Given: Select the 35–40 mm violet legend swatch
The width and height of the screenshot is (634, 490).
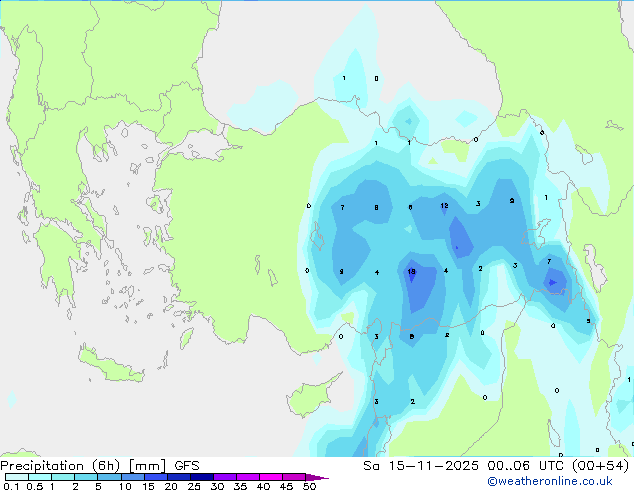Looking at the screenshot, I should point(248,477).
